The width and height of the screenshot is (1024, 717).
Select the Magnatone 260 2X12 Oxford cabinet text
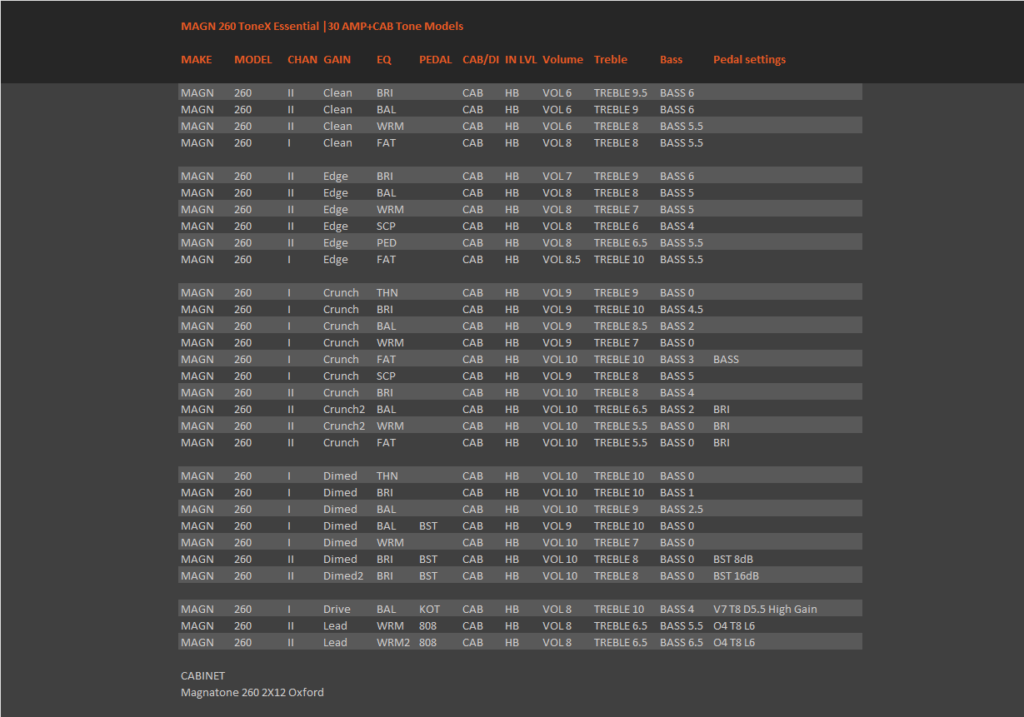pos(252,692)
